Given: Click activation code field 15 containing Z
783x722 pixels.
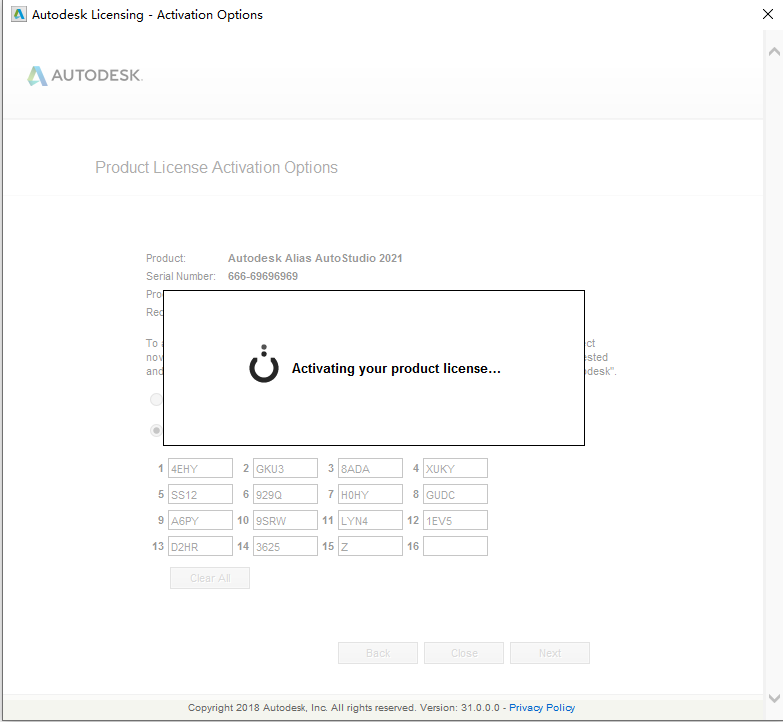Looking at the screenshot, I should (x=370, y=546).
